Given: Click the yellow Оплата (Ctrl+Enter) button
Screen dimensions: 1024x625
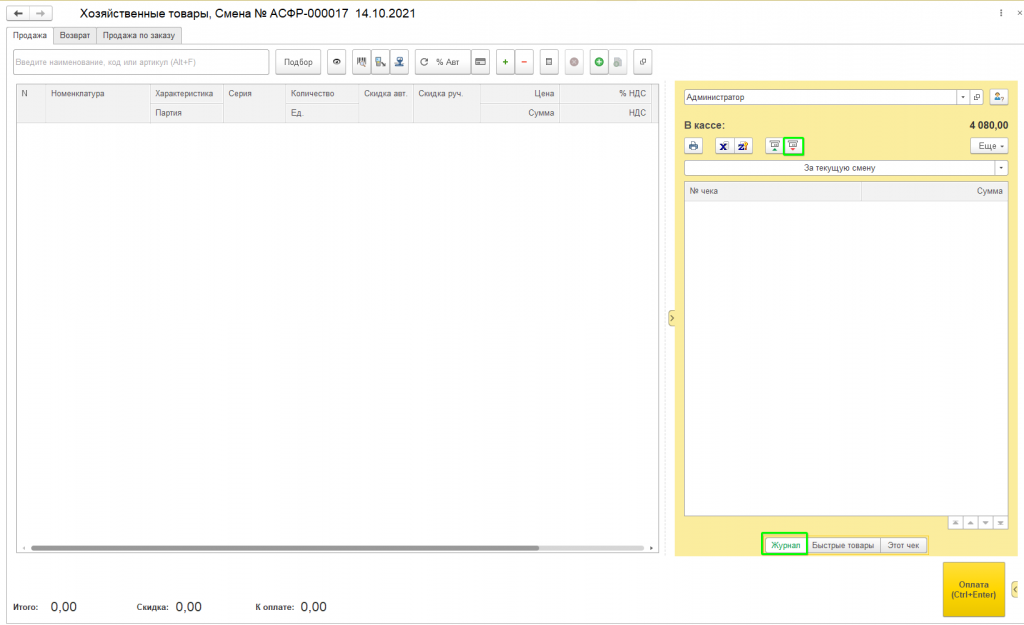Looking at the screenshot, I should (974, 589).
